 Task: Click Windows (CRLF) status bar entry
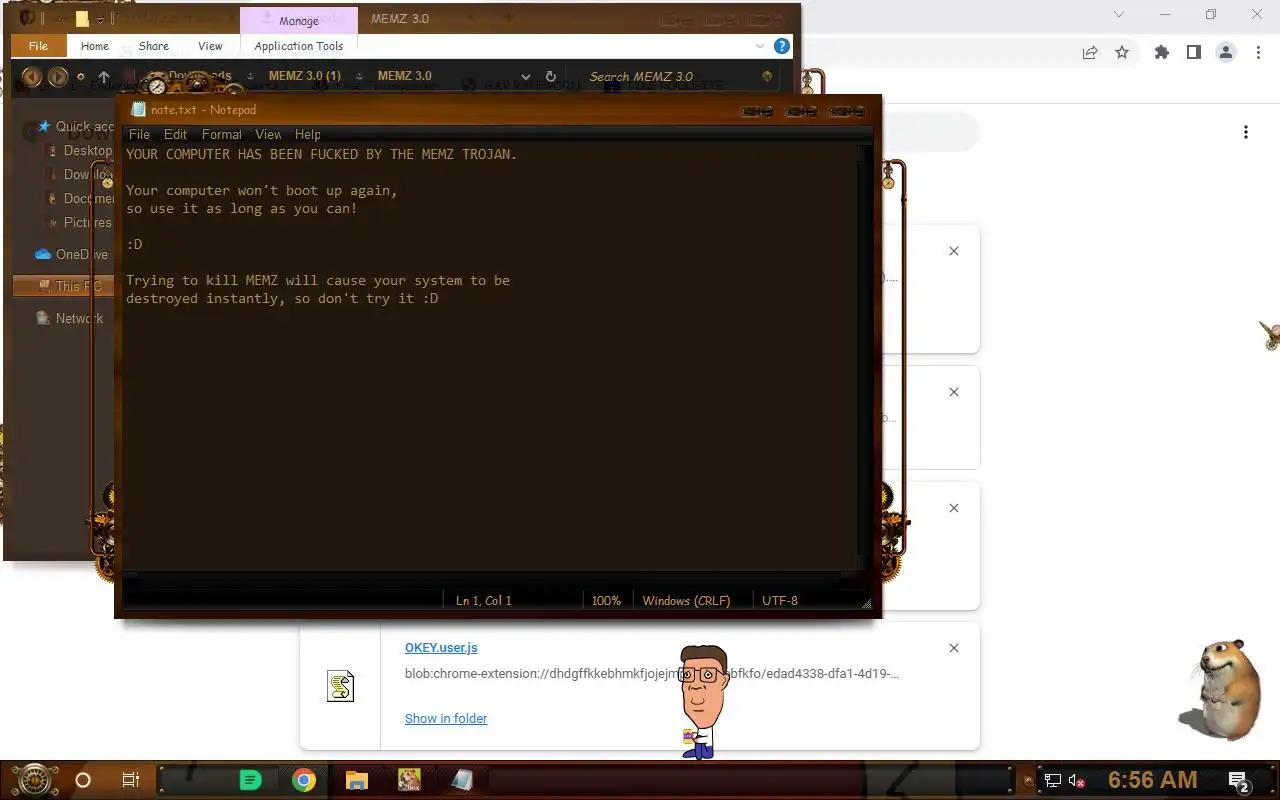(x=686, y=601)
